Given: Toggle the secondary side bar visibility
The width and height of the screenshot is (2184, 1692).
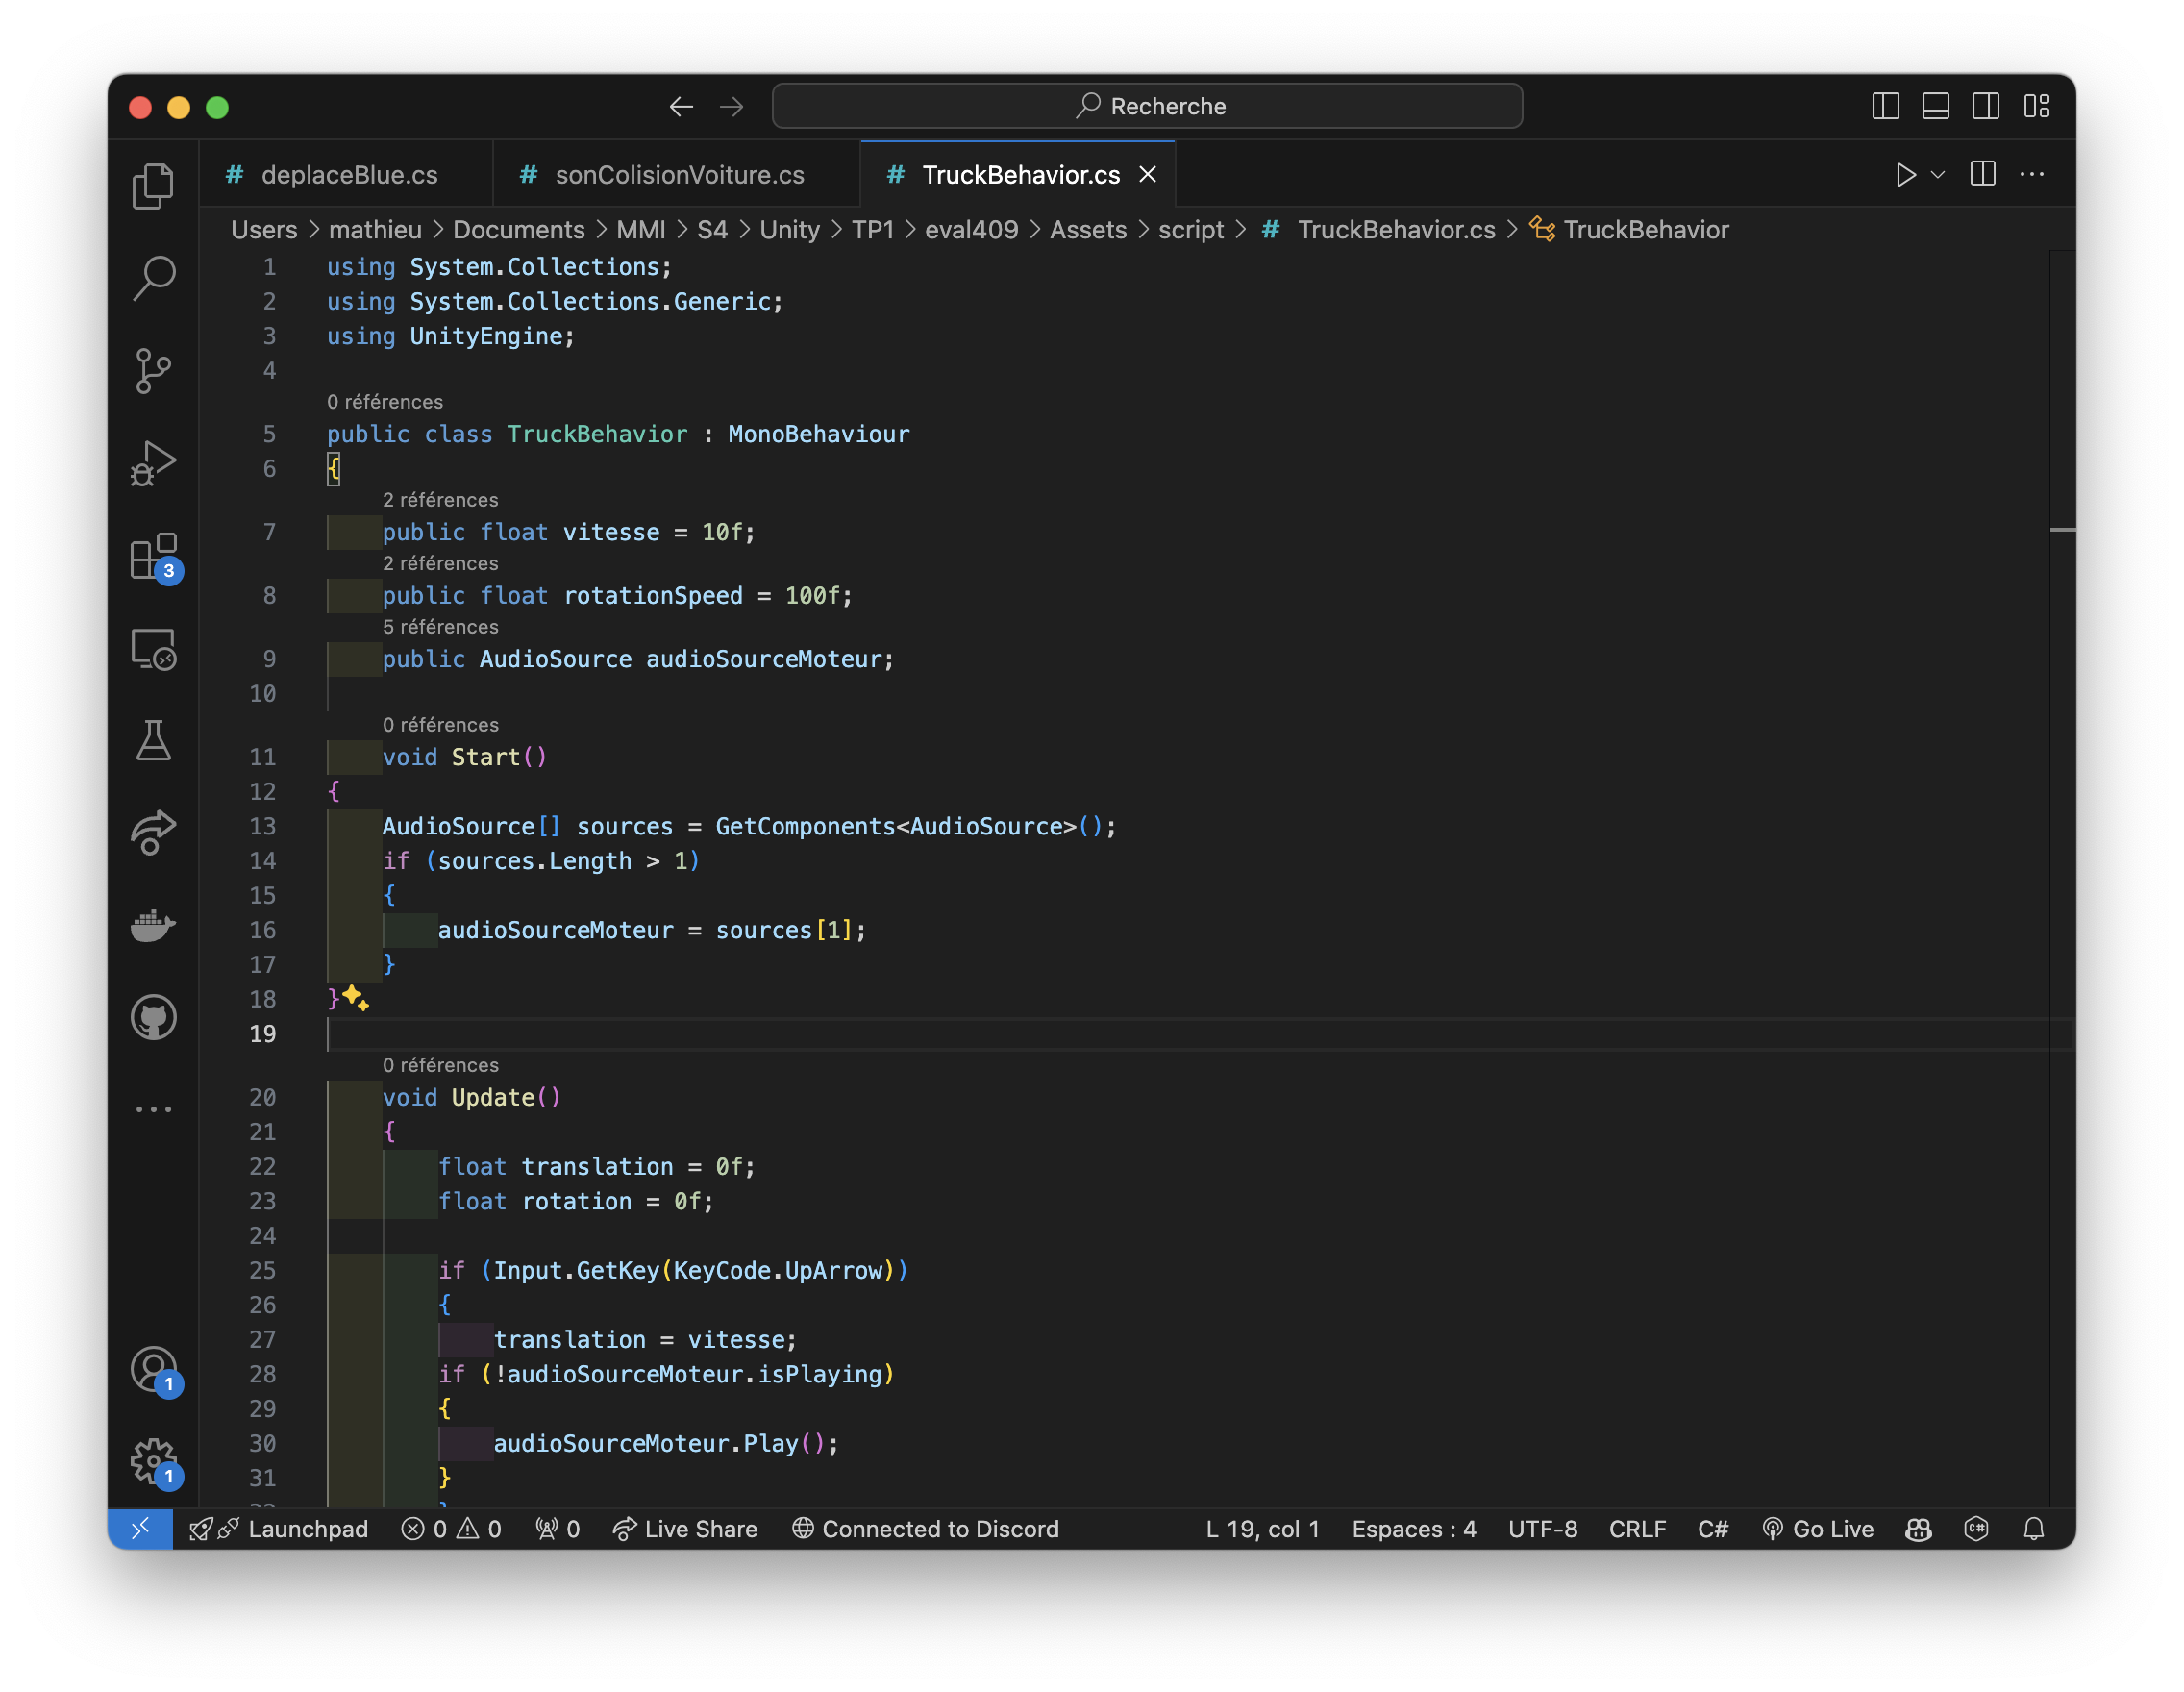Looking at the screenshot, I should [x=1986, y=106].
